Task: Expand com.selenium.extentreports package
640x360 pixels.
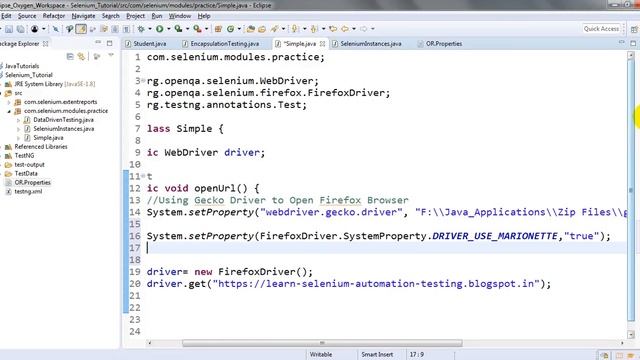Action: click(9, 102)
